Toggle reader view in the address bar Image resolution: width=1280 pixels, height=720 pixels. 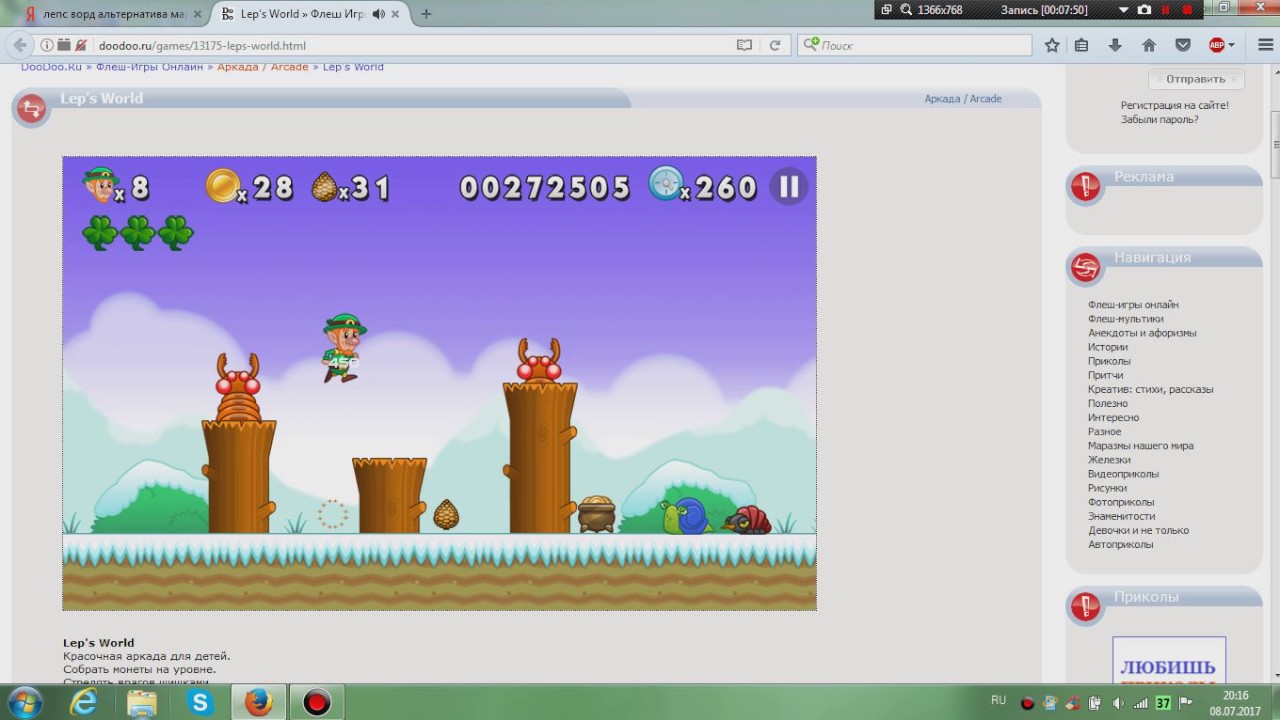point(744,45)
